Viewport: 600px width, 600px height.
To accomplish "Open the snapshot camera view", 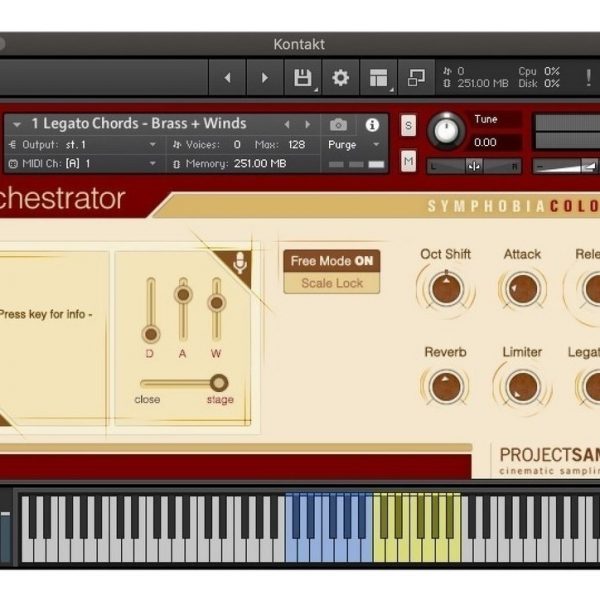I will coord(338,125).
